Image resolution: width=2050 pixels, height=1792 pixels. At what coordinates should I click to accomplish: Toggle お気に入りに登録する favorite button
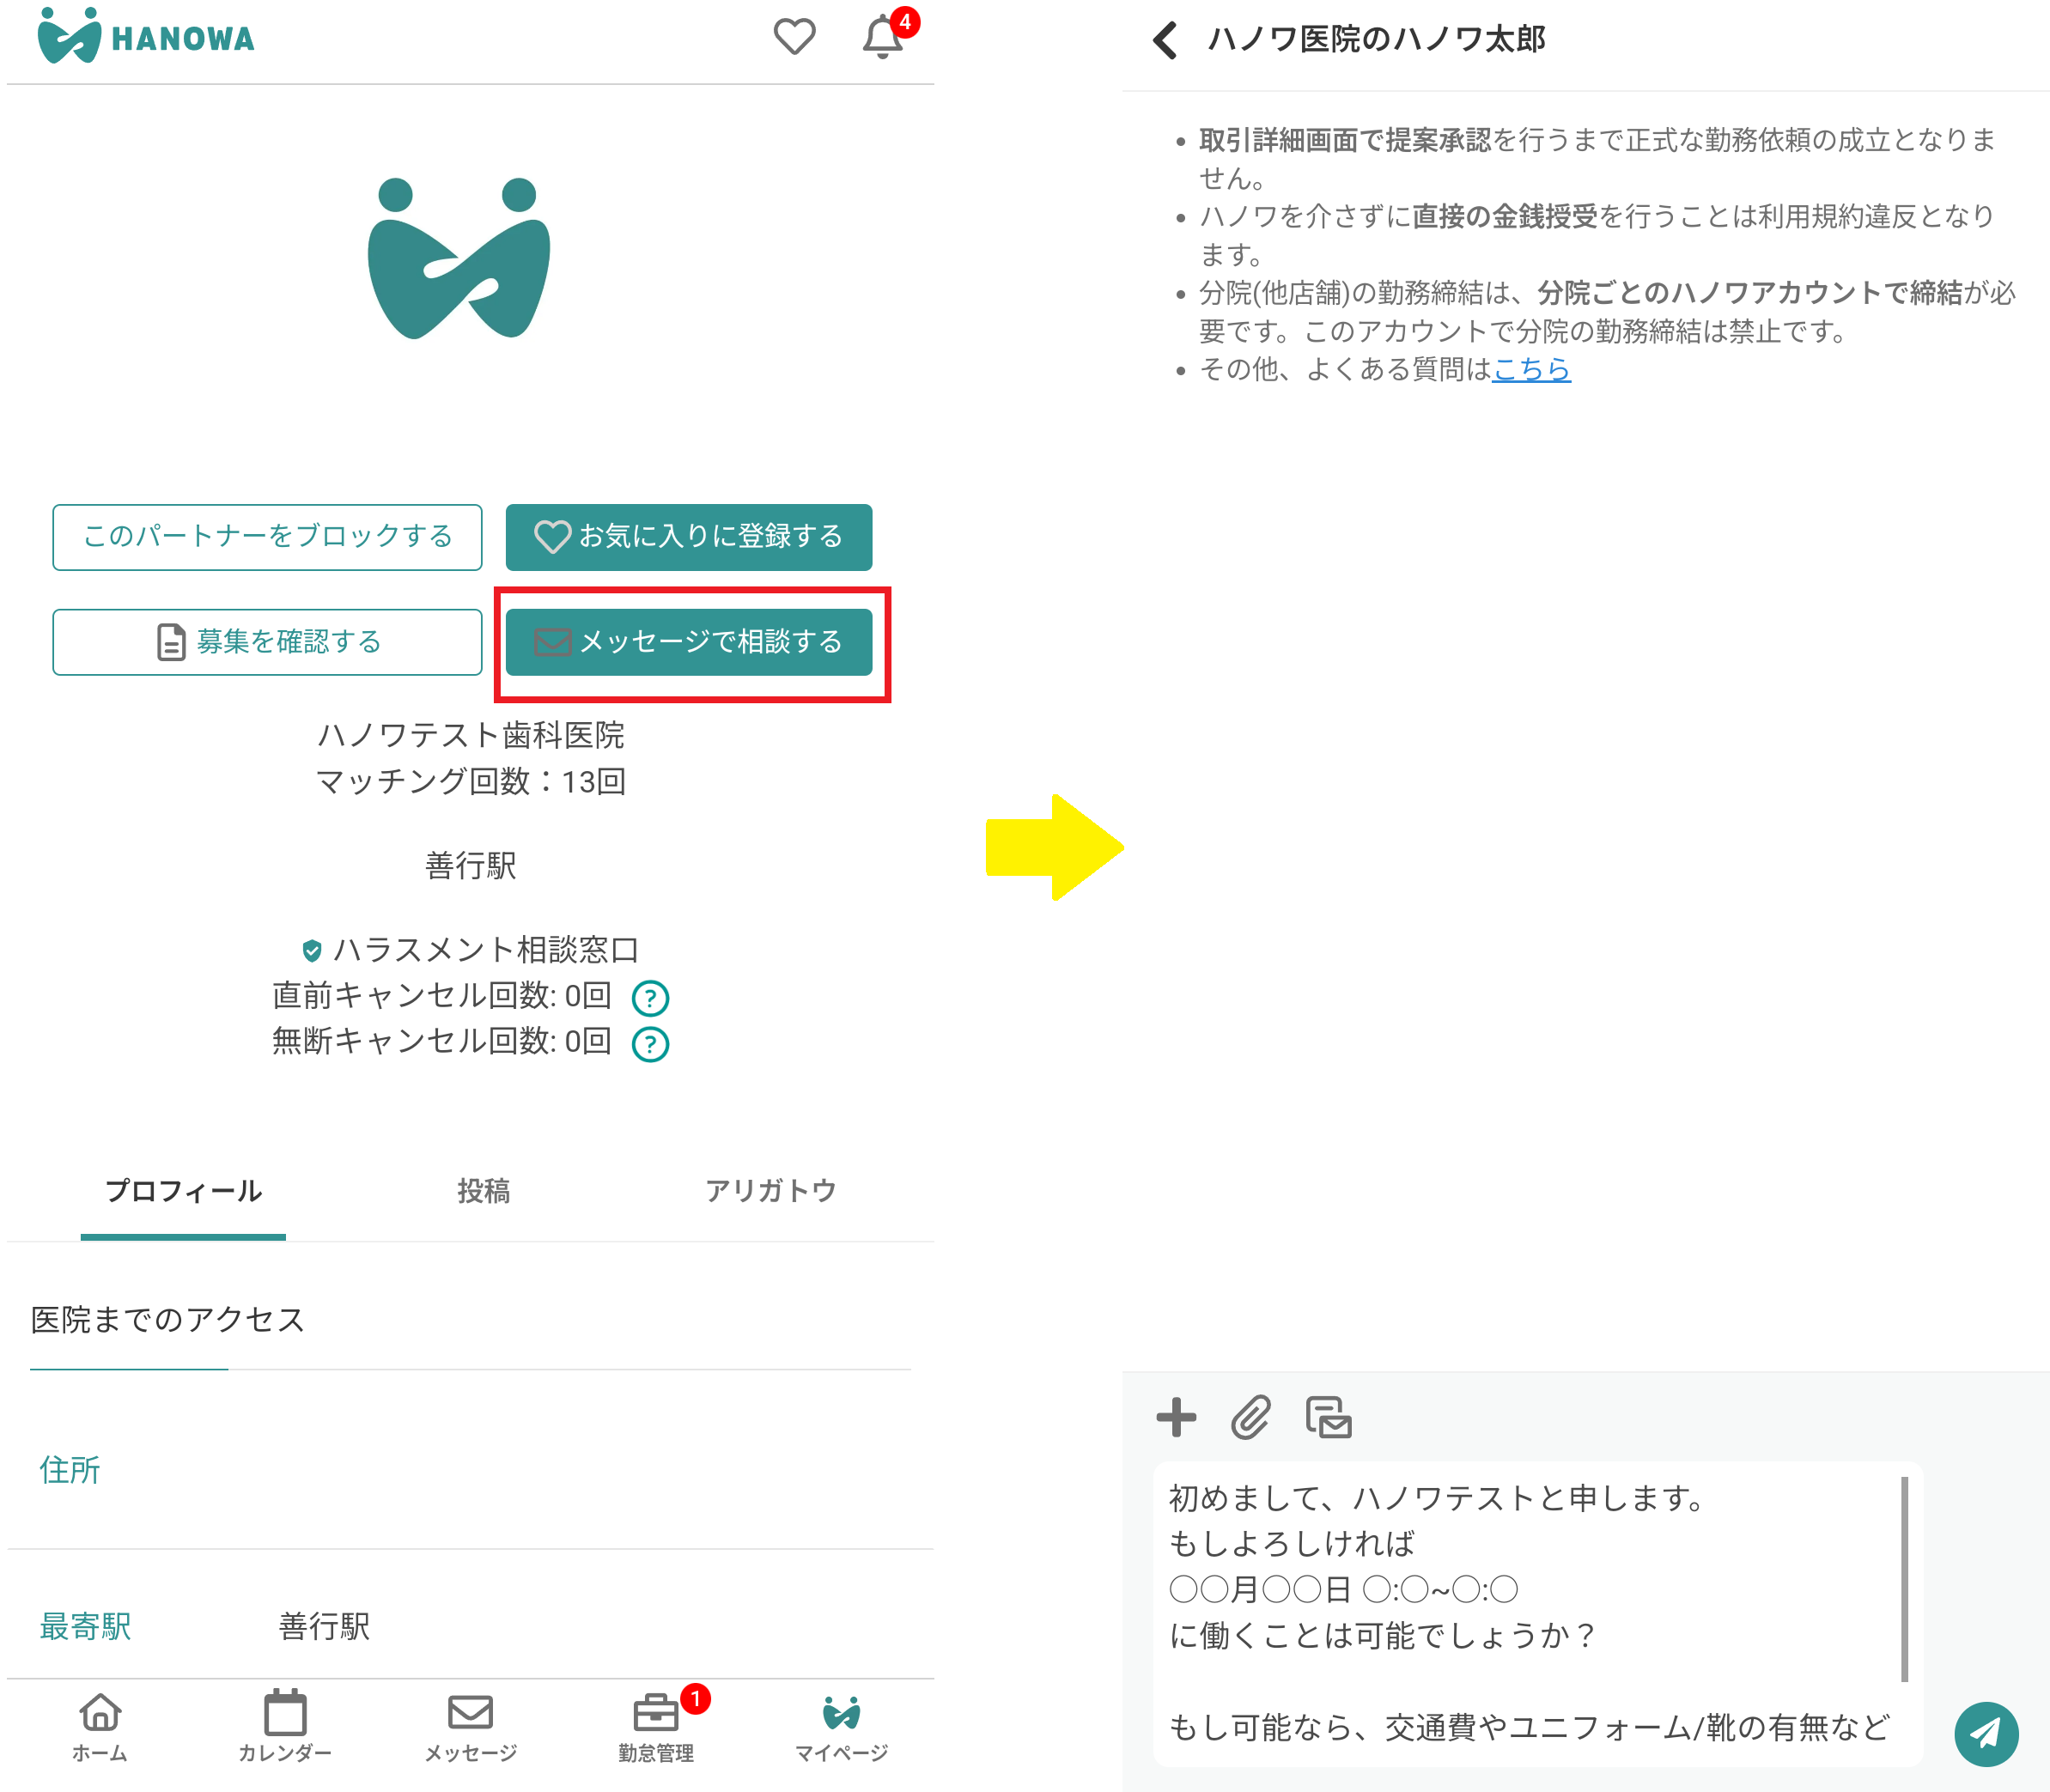(688, 537)
